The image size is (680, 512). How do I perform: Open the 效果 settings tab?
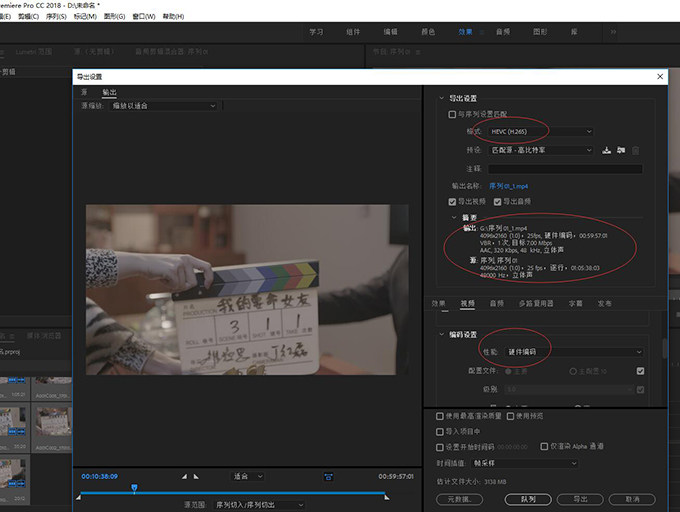pyautogui.click(x=438, y=303)
